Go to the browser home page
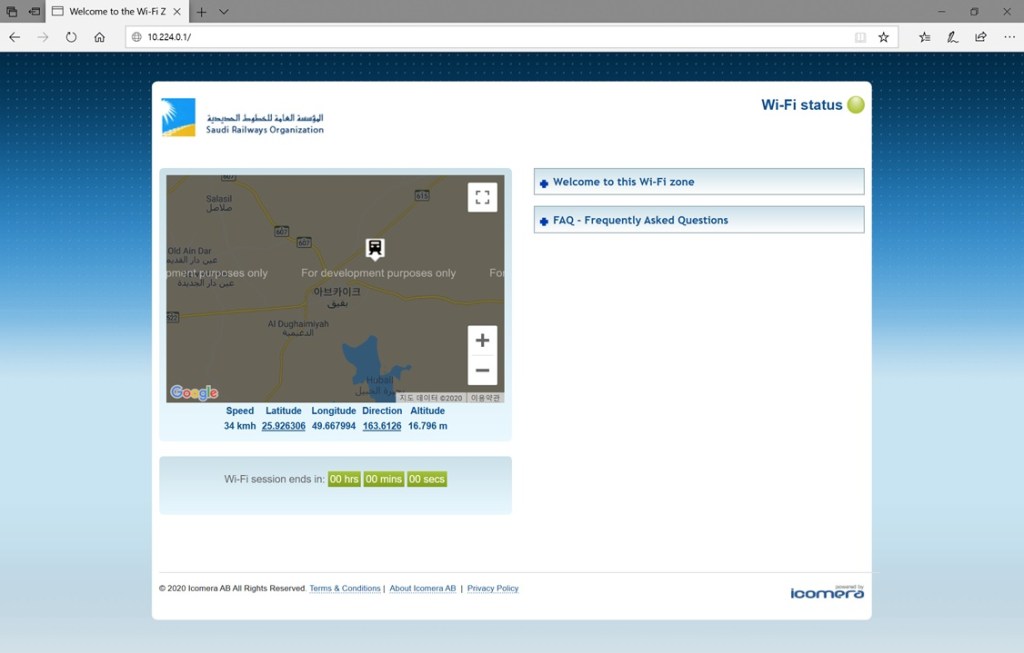This screenshot has height=653, width=1024. (x=99, y=37)
